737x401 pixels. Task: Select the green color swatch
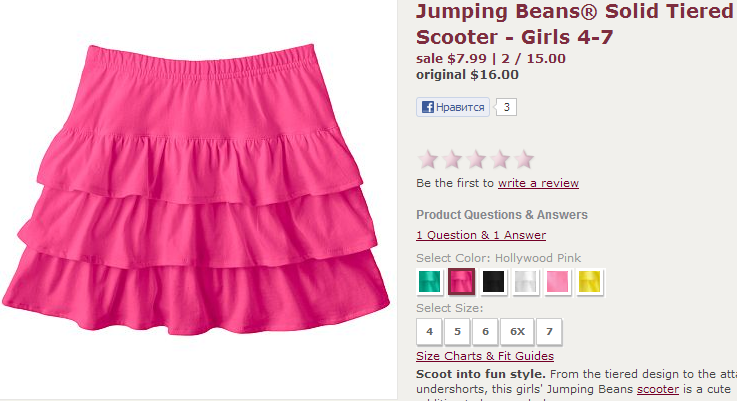click(x=429, y=282)
